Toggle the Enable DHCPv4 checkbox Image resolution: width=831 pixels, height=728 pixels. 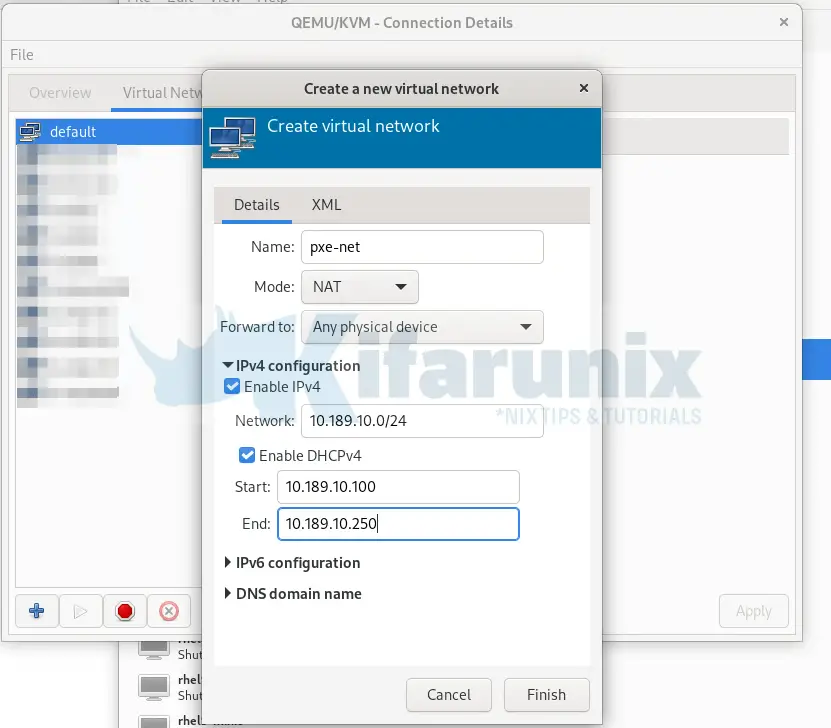coord(247,455)
